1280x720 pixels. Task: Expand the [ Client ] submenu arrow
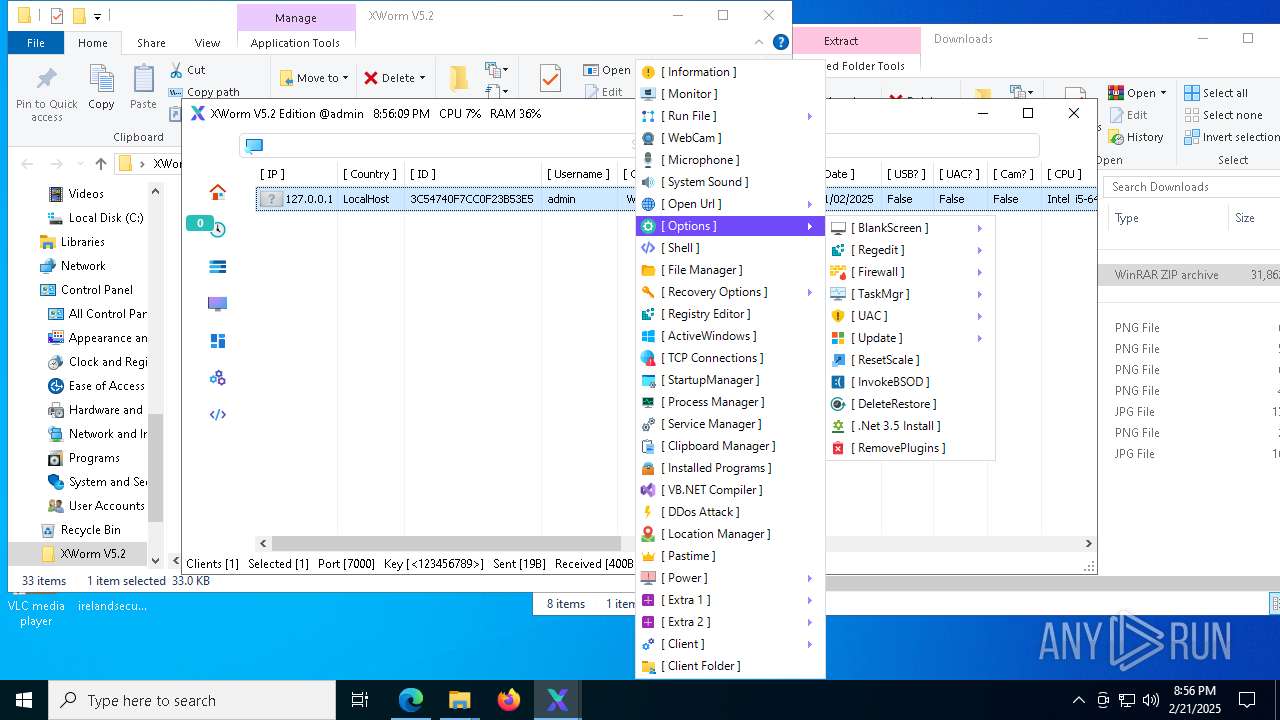(810, 644)
